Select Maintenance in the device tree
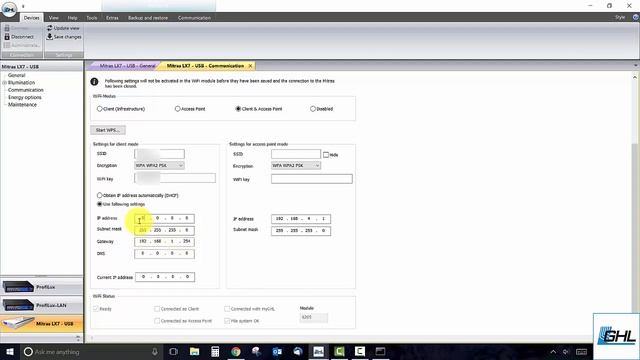This screenshot has width=640, height=360. coord(22,105)
